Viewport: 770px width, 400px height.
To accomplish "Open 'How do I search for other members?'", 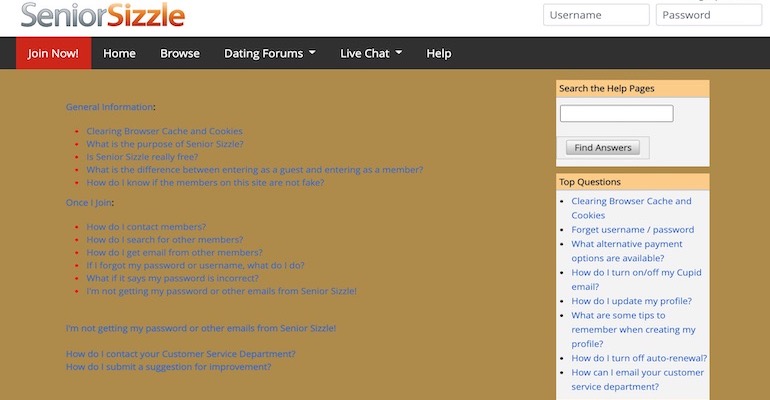I will 164,240.
